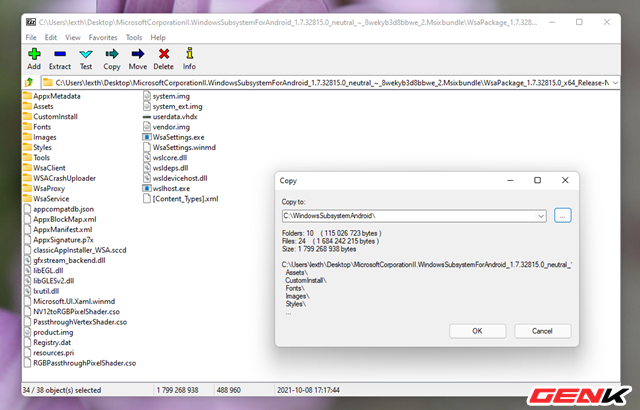Image resolution: width=640 pixels, height=410 pixels.
Task: Select the Assets folder
Action: (x=38, y=106)
